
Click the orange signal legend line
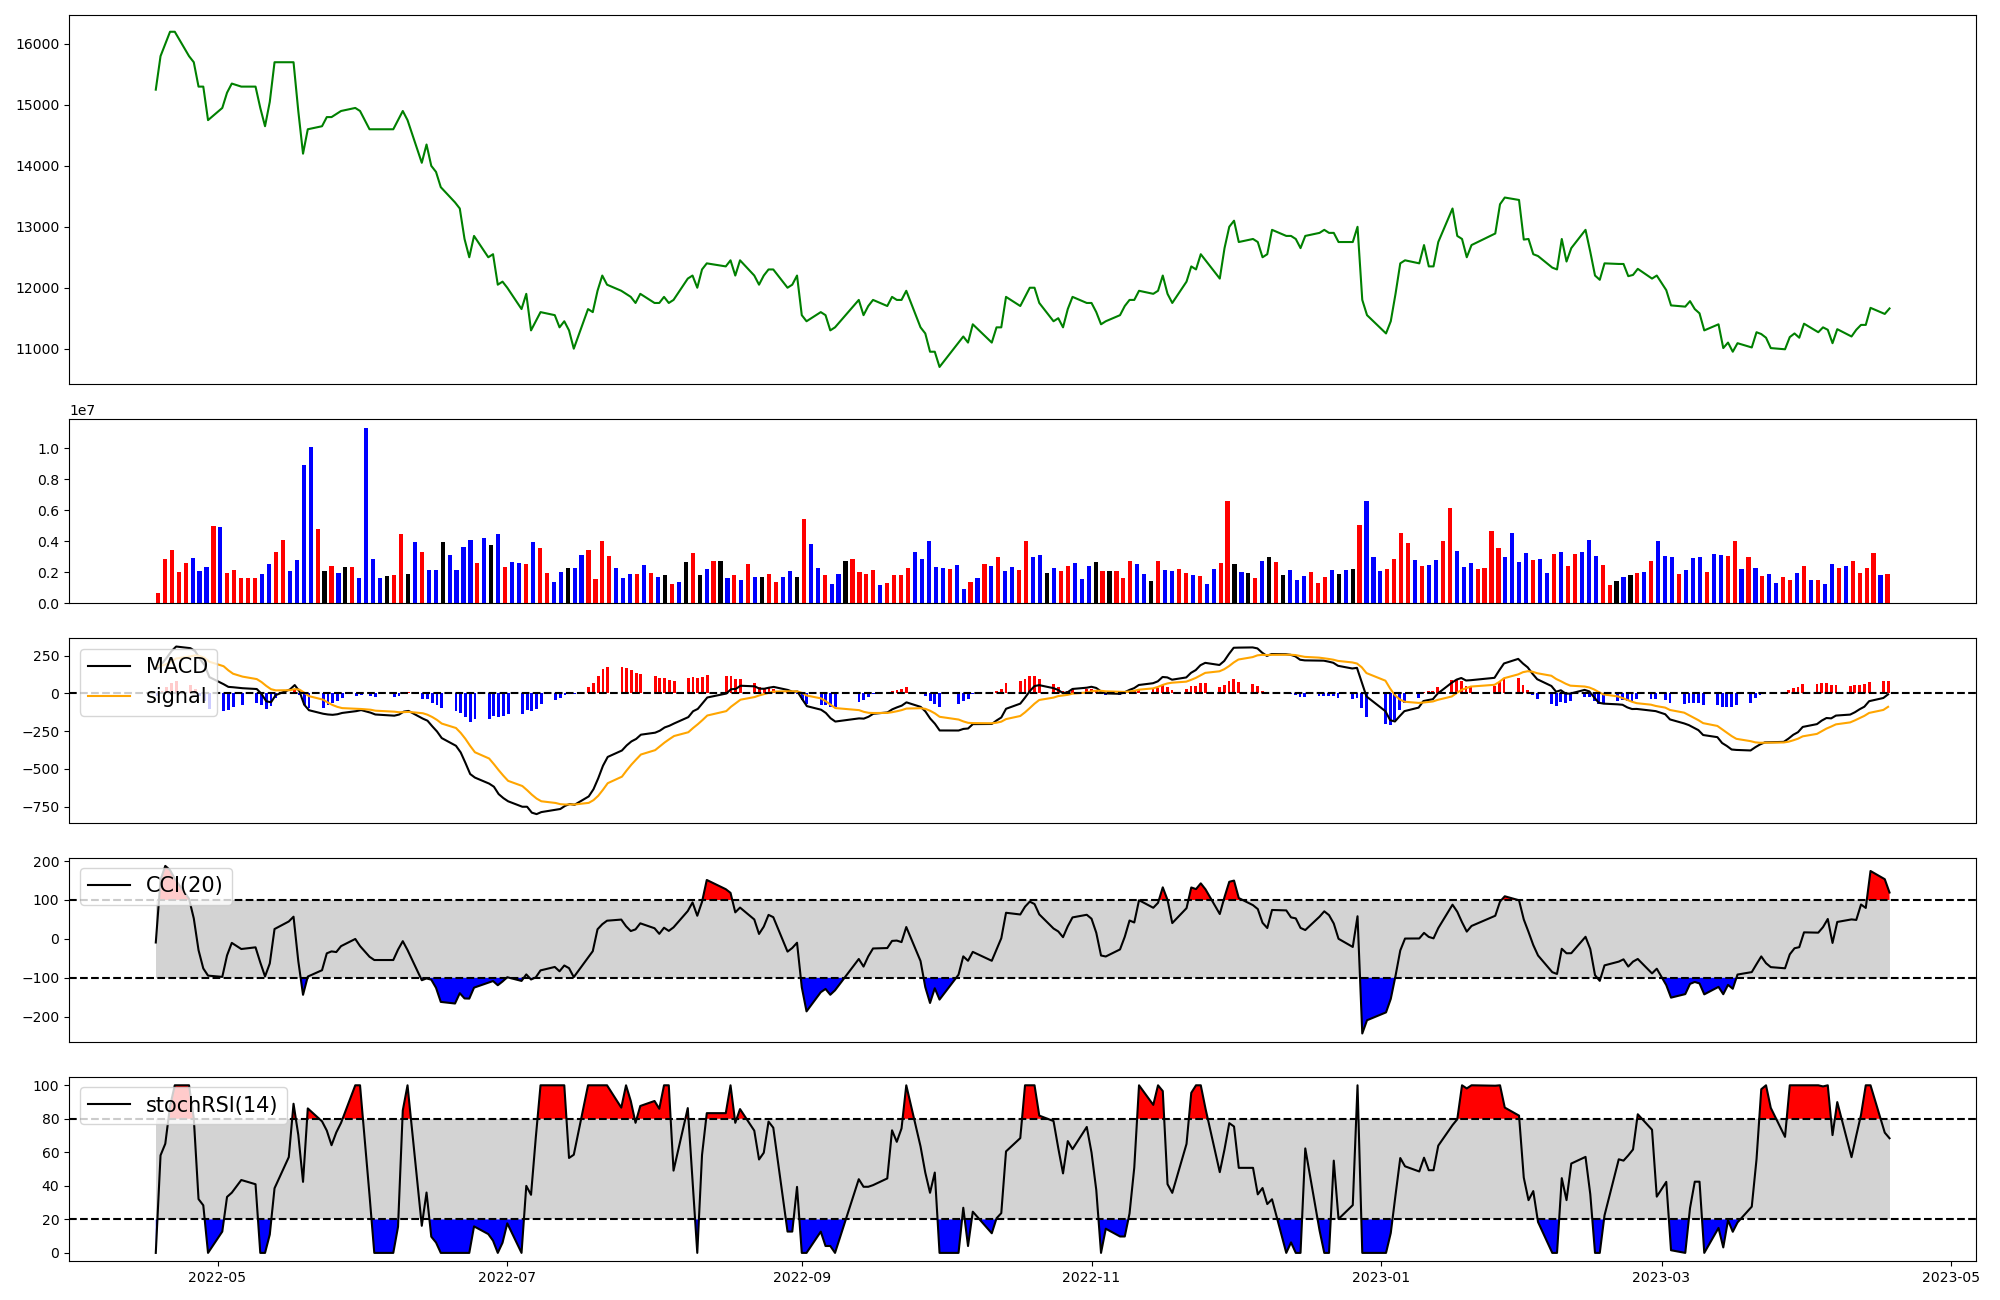pyautogui.click(x=109, y=696)
